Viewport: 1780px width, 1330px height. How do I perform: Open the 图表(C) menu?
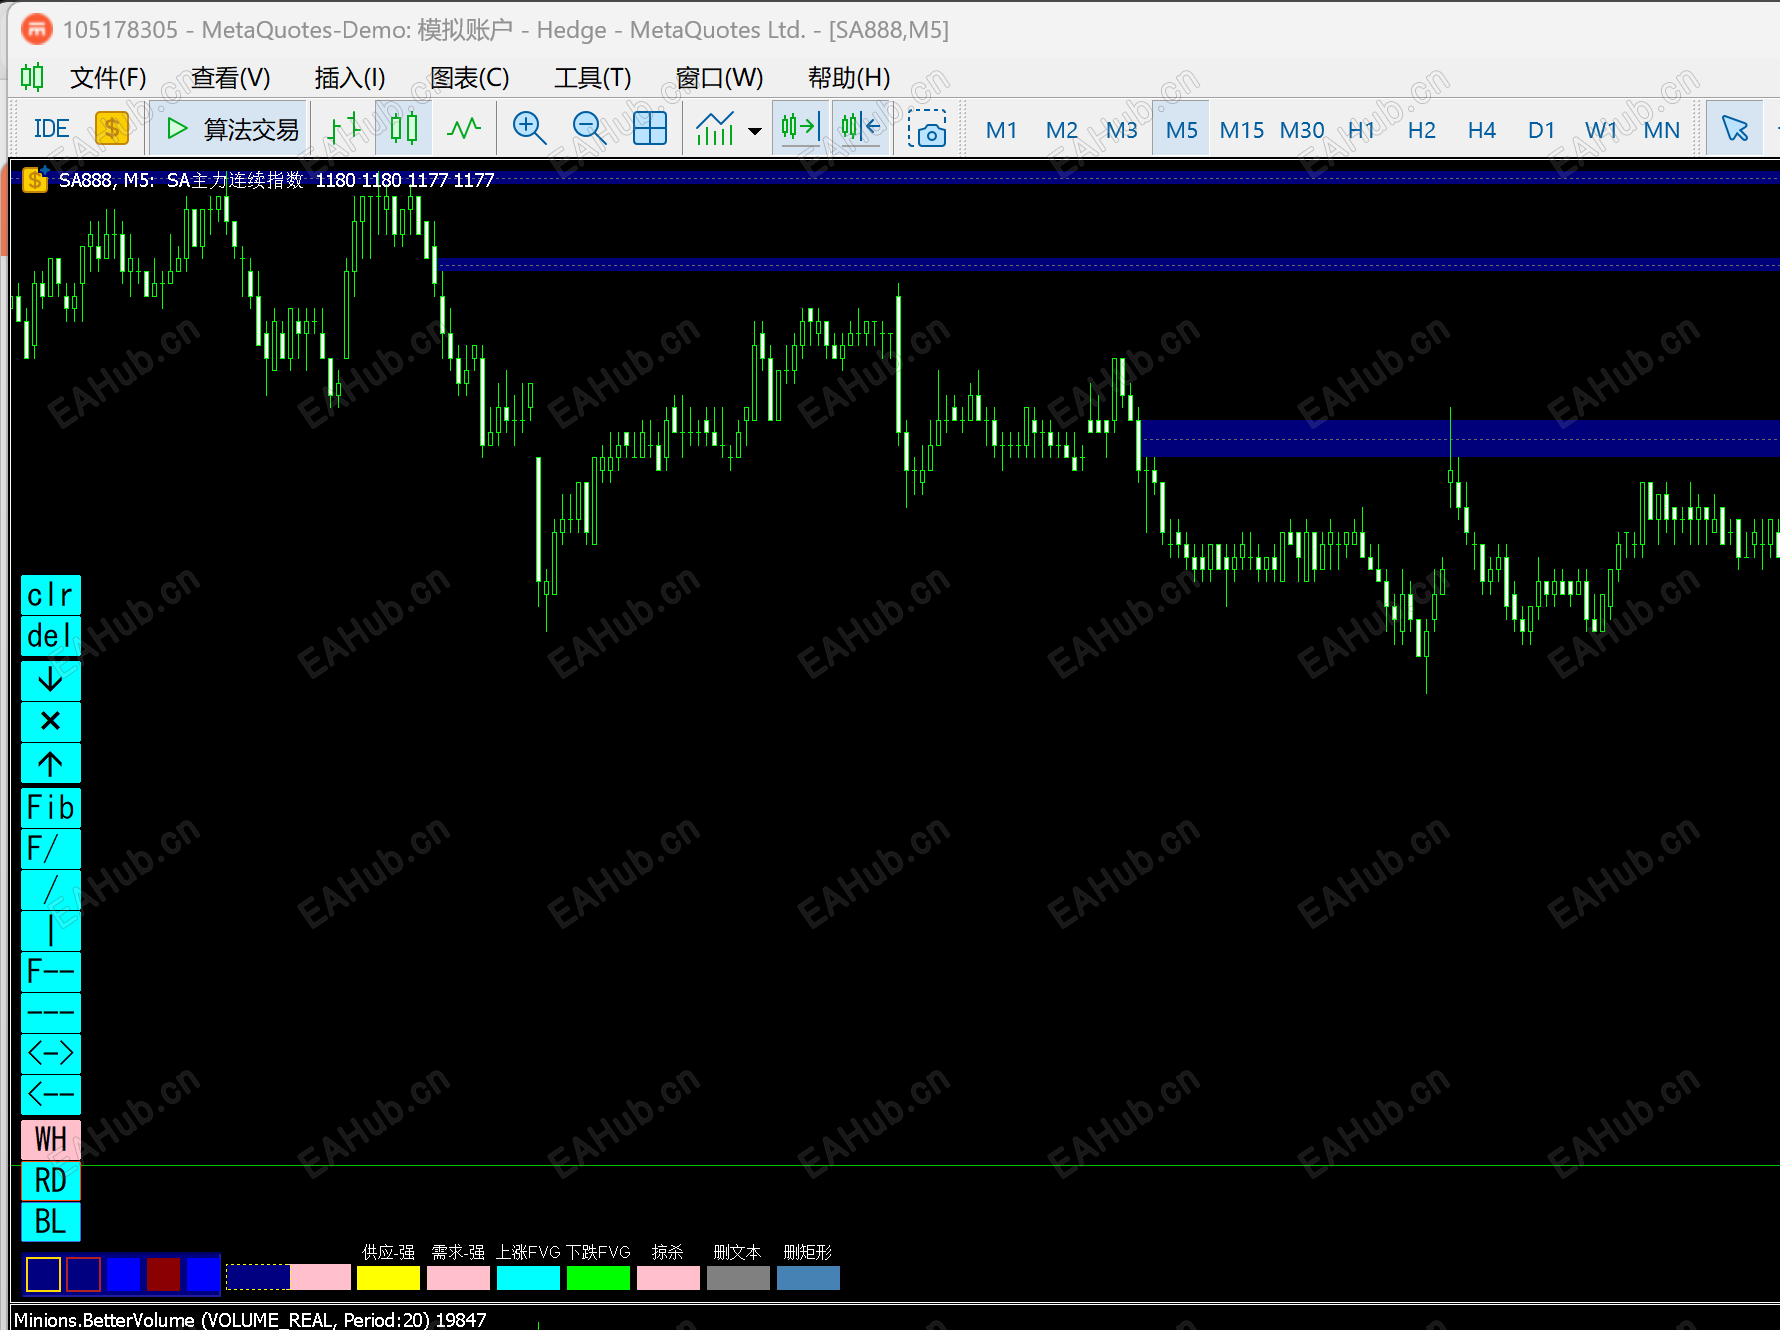(x=470, y=78)
